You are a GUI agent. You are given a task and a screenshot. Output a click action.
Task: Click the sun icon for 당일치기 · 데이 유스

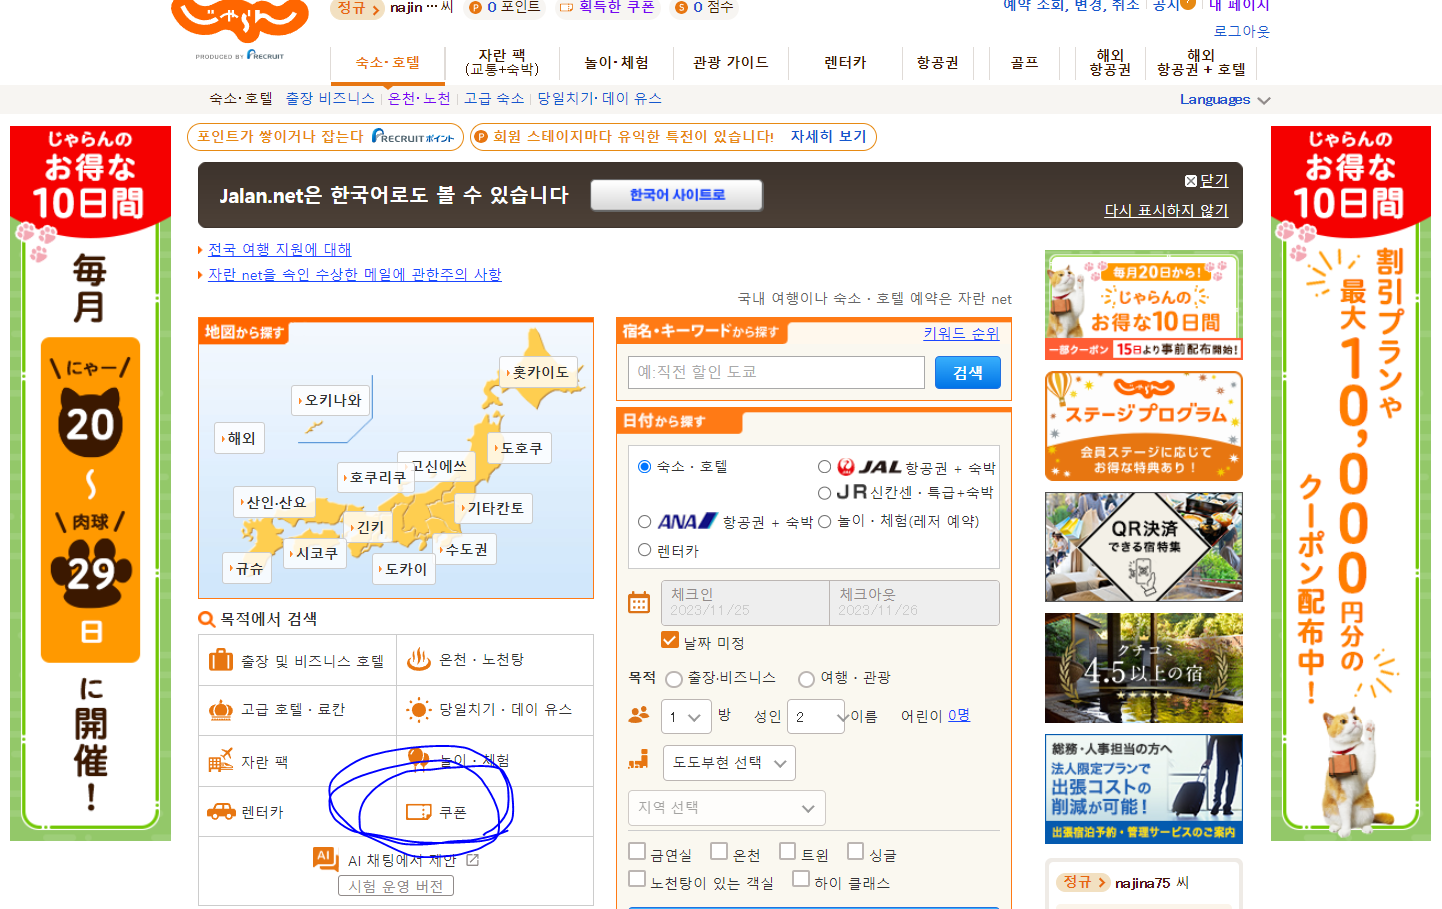[x=418, y=710]
